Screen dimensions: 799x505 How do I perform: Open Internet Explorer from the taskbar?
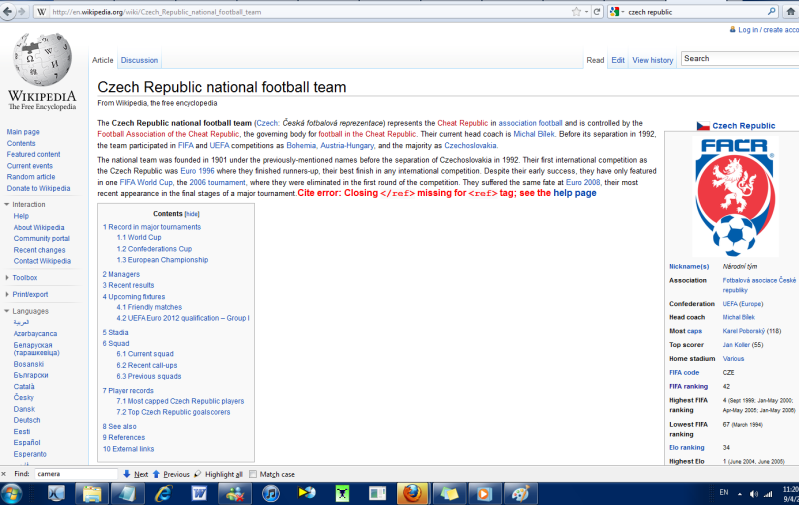[x=161, y=493]
